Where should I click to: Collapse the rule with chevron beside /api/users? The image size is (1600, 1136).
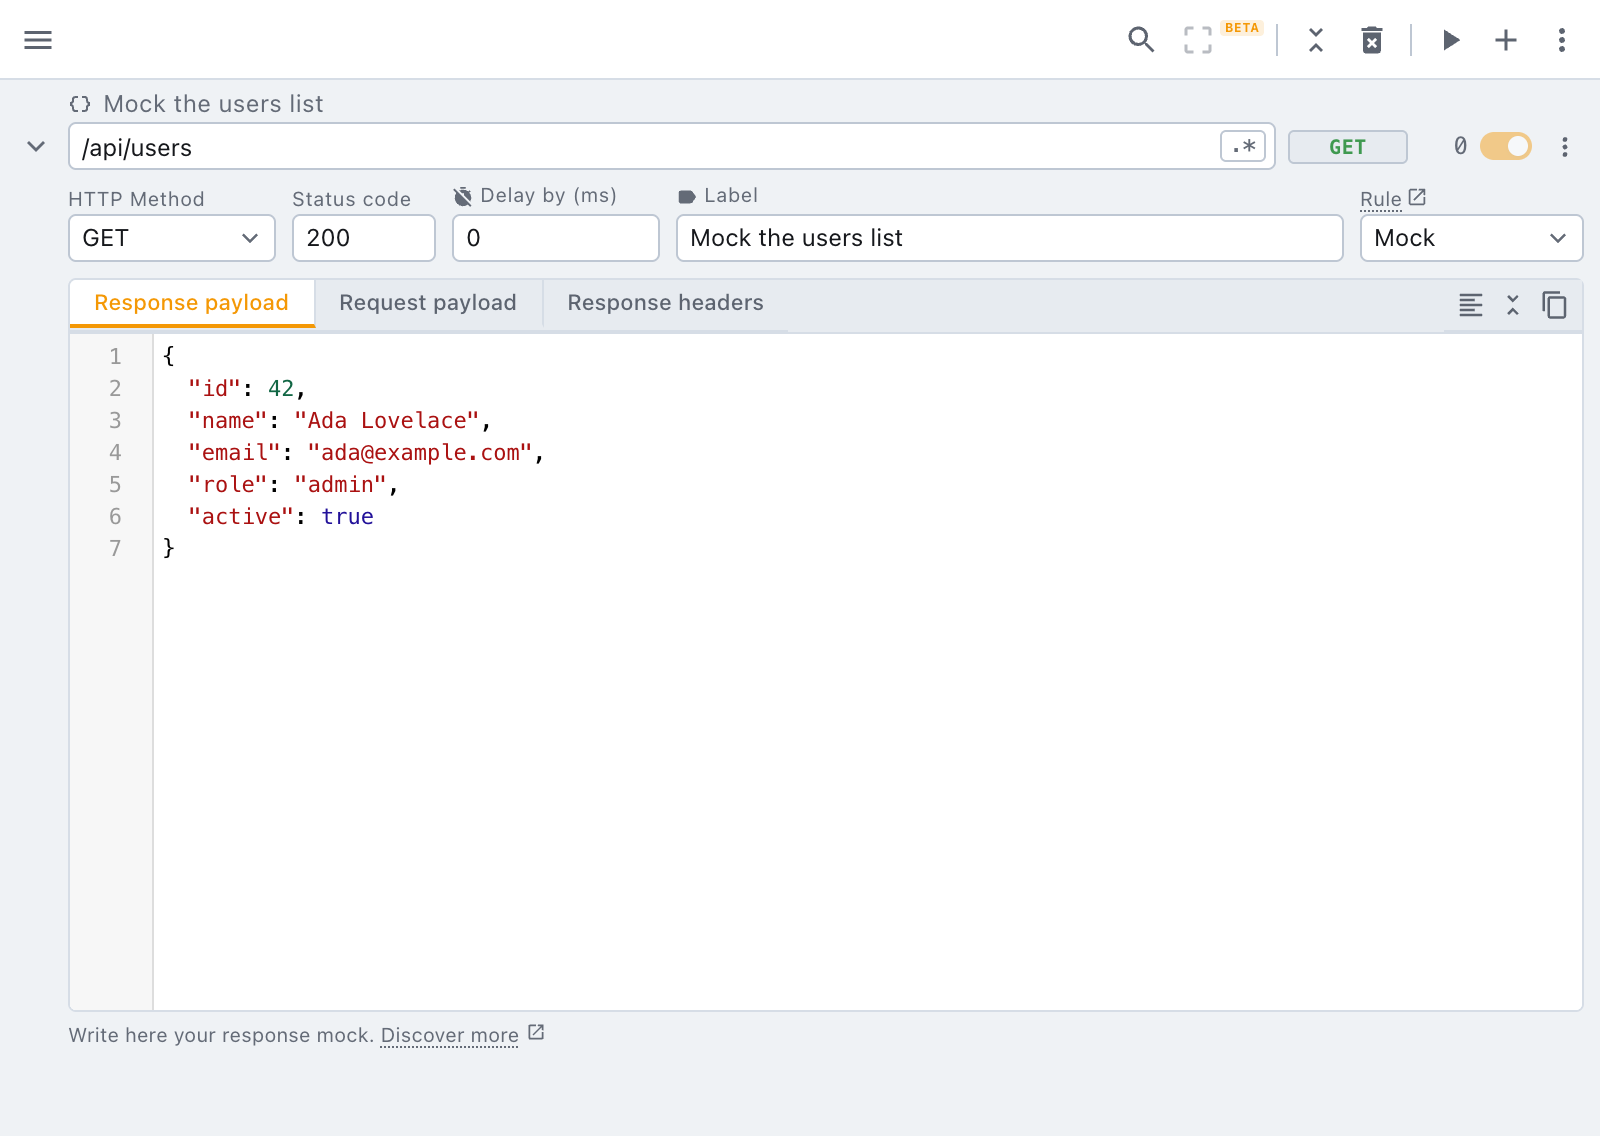coord(36,147)
